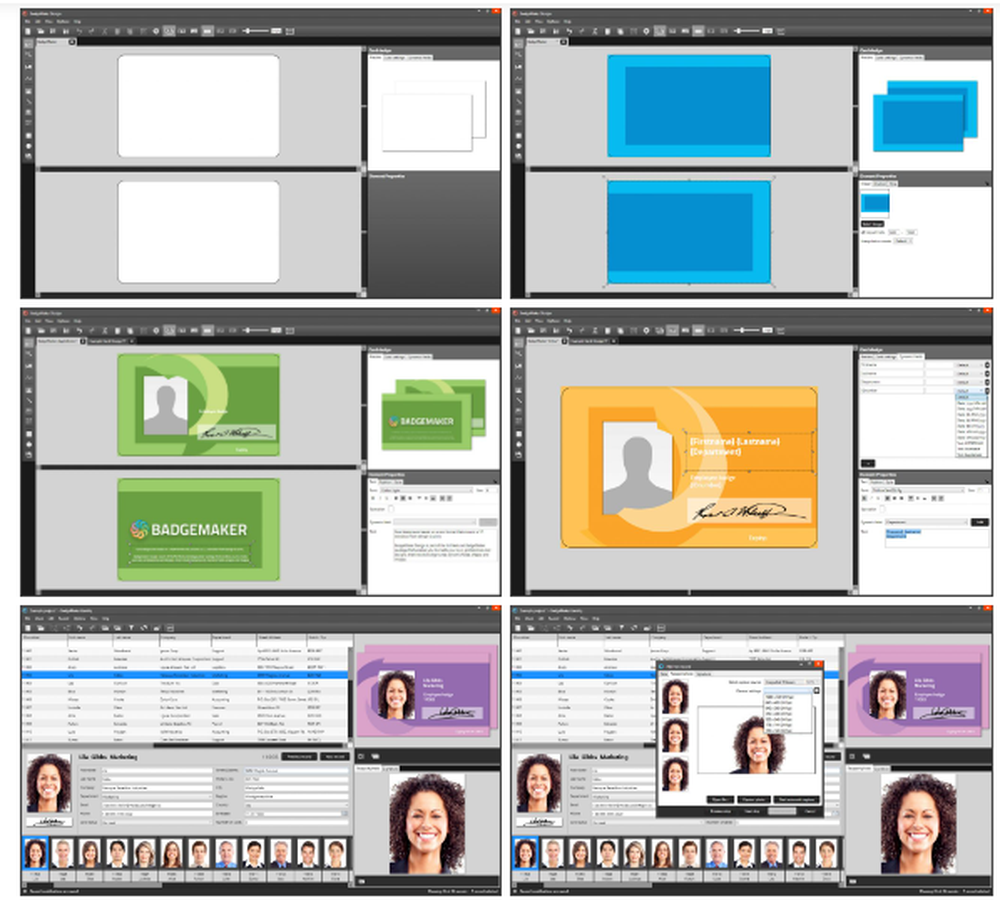This screenshot has width=1000, height=906.
Task: Open first row's dropdown in orange-window Dynamic fields
Action: point(969,365)
